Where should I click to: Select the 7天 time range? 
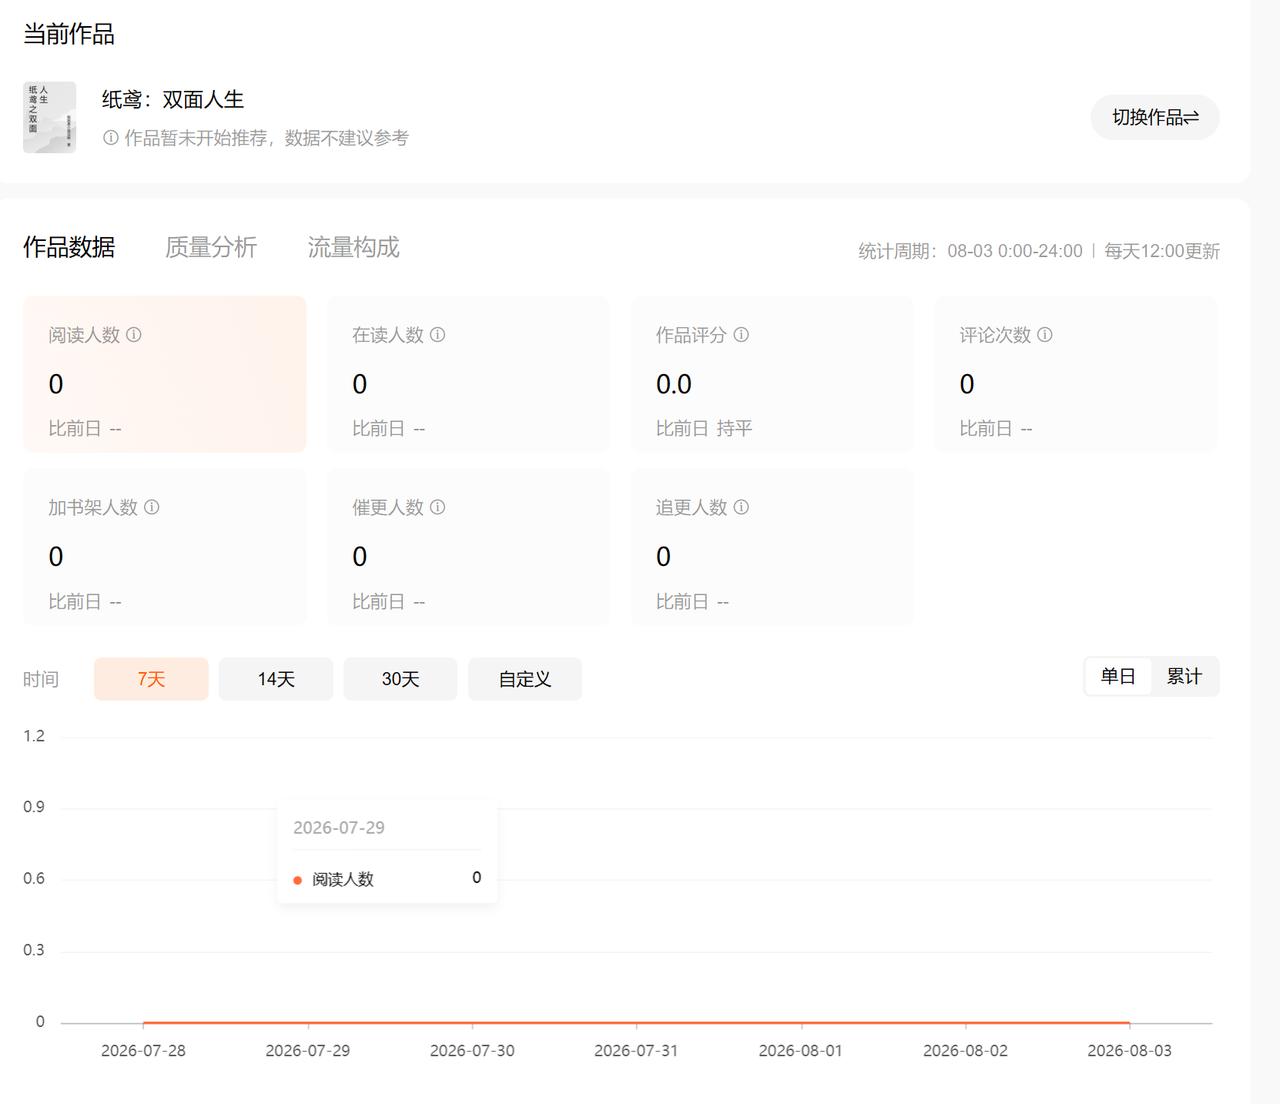[151, 679]
